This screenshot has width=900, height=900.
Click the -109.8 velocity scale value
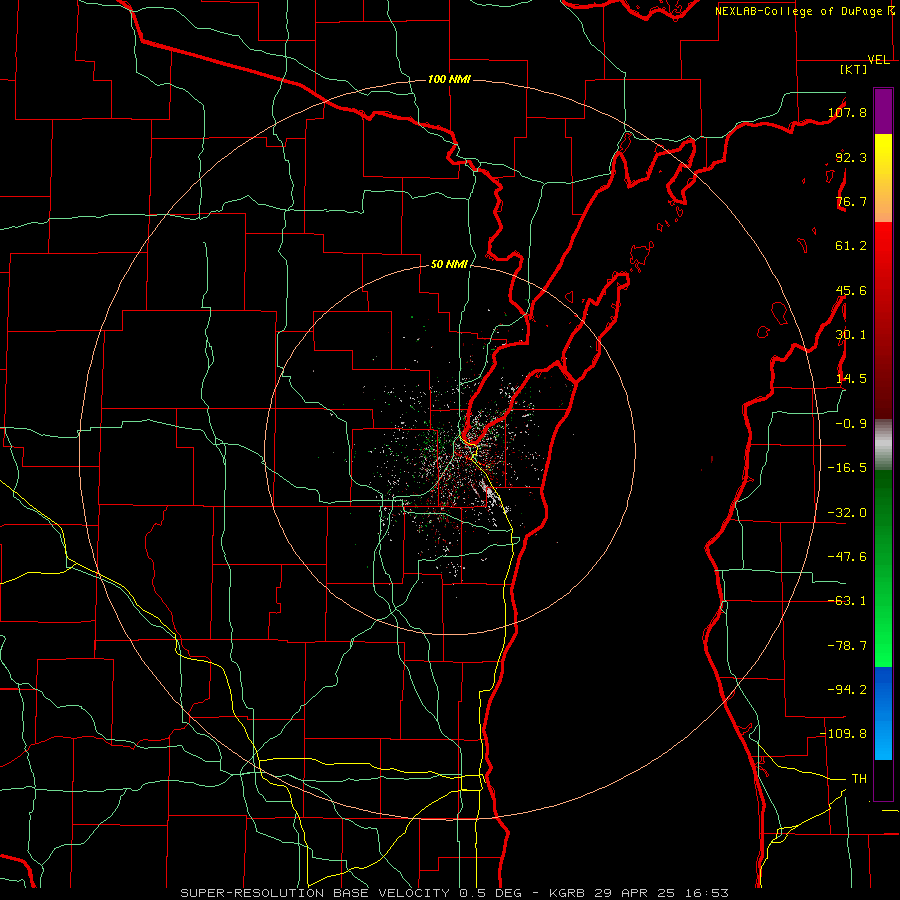coord(843,734)
